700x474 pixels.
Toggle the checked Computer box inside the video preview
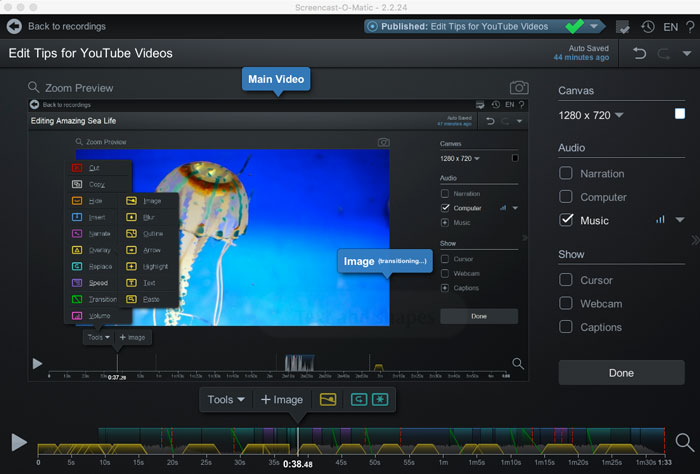click(445, 208)
